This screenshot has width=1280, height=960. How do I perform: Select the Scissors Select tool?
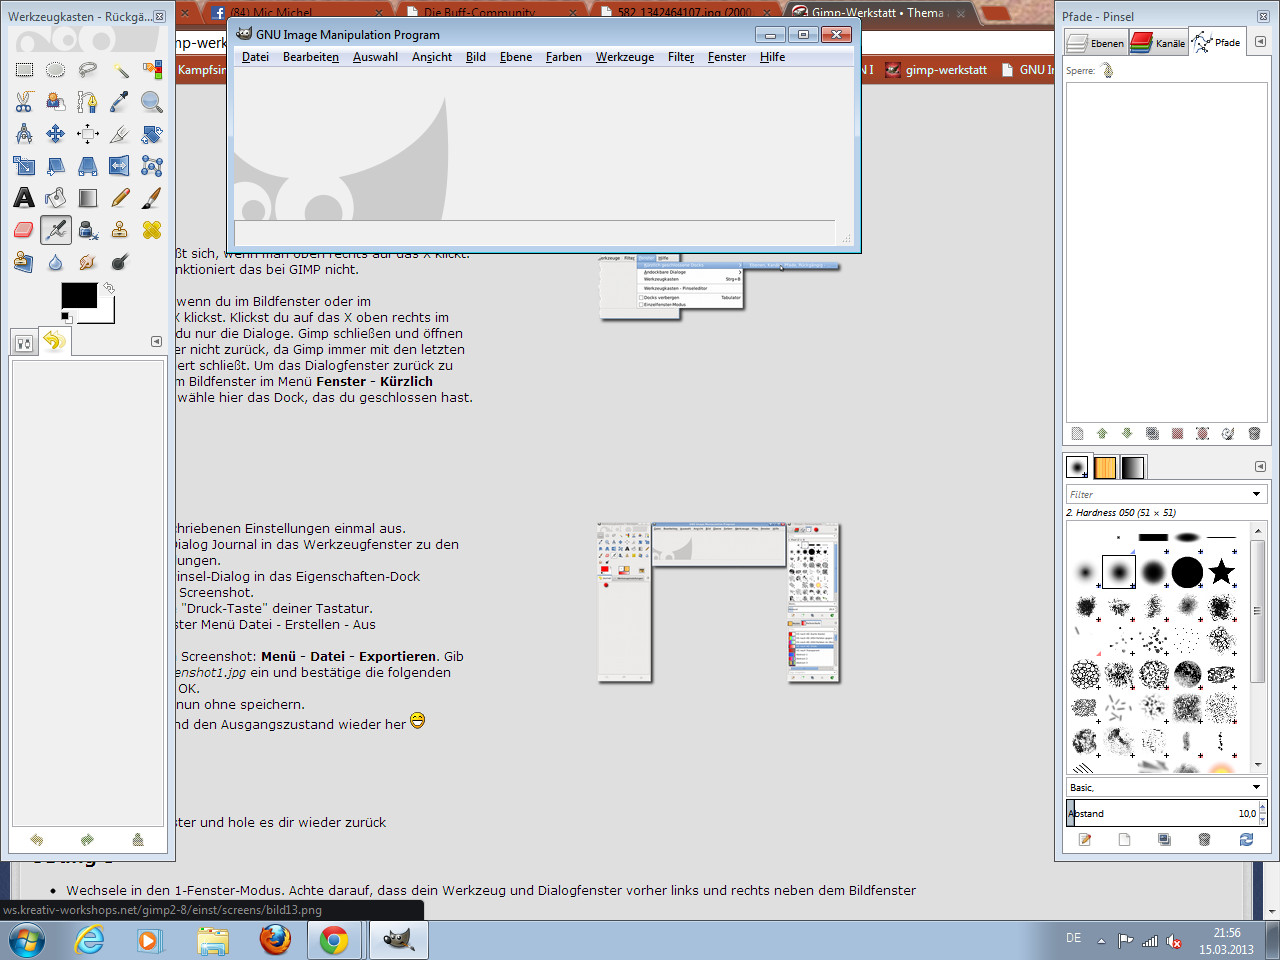click(24, 102)
